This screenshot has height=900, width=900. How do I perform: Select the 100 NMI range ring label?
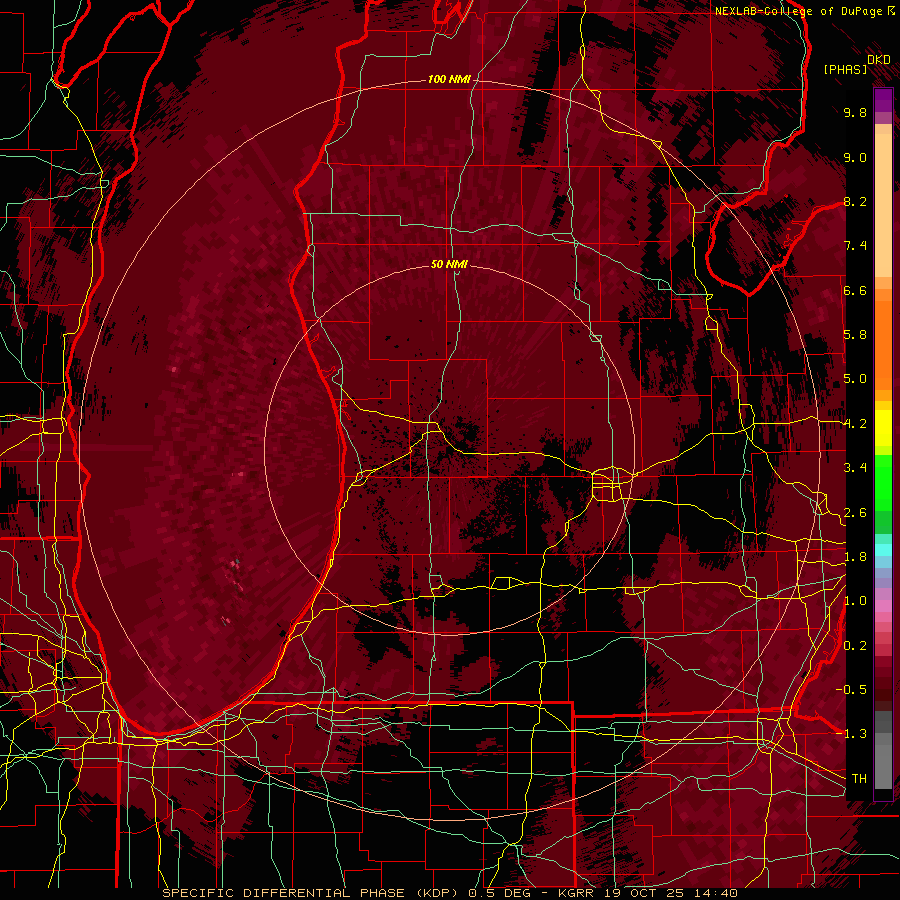click(x=449, y=79)
